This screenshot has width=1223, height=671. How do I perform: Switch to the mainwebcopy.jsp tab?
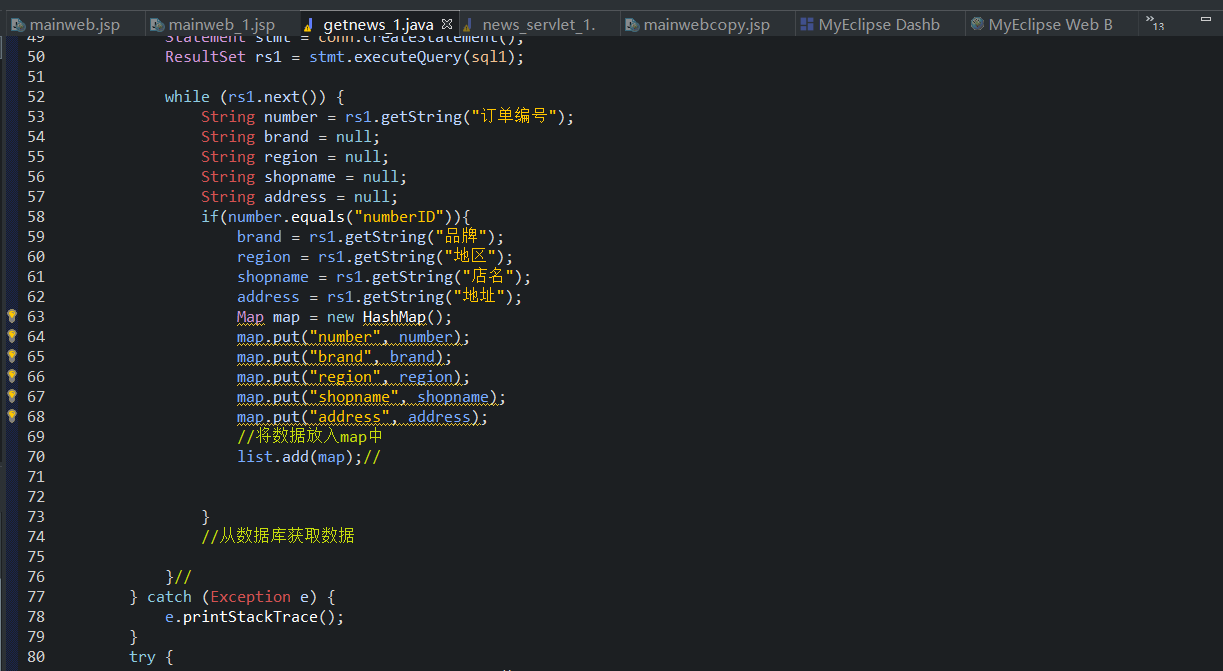pos(707,24)
